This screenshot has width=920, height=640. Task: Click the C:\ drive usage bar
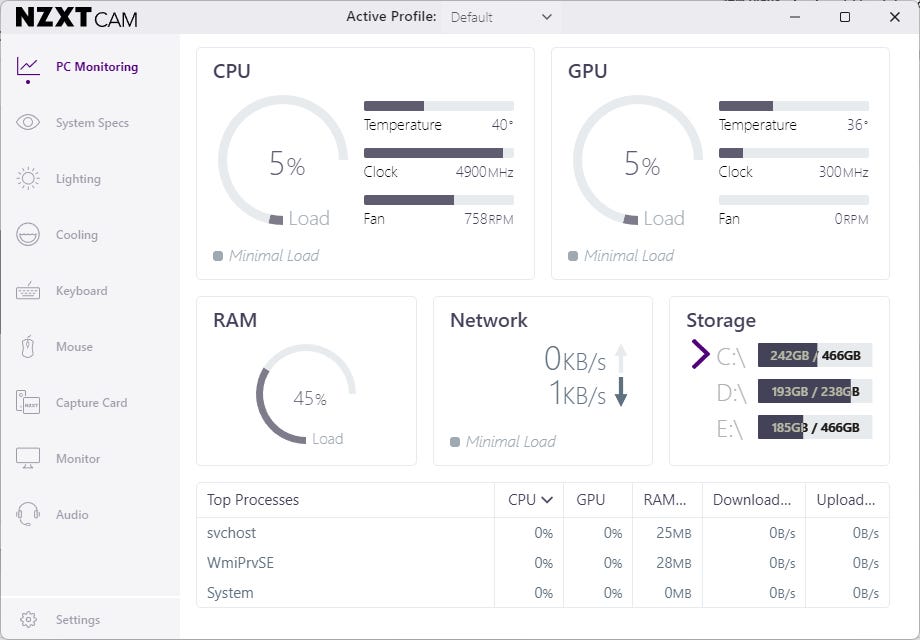(x=815, y=355)
